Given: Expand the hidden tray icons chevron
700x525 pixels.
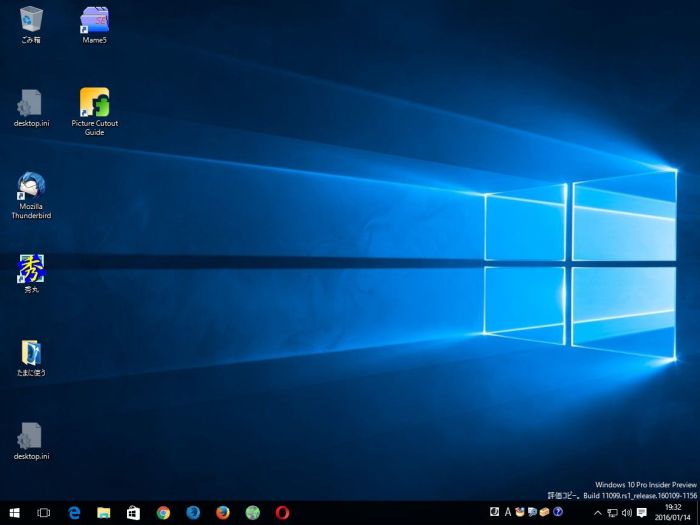Looking at the screenshot, I should click(x=597, y=513).
